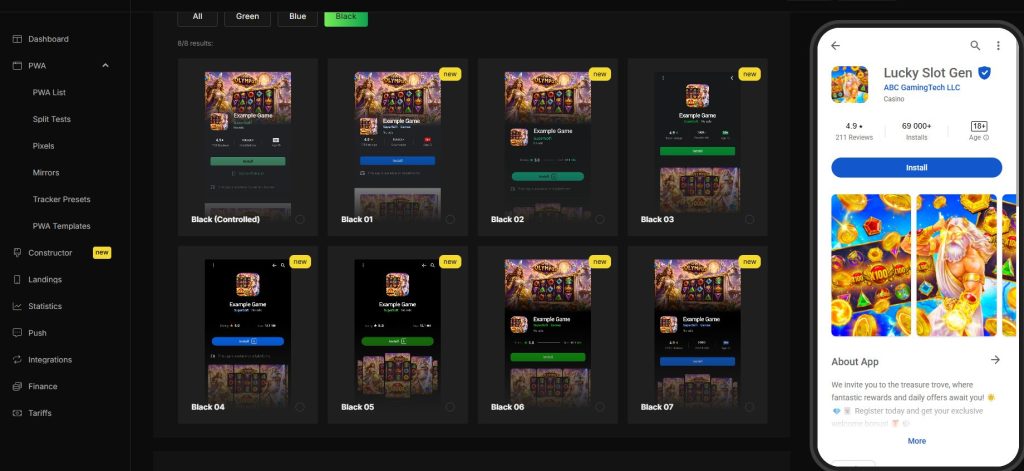Screen dimensions: 1024x471
Task: Open the Dashboard sidebar icon
Action: click(18, 39)
